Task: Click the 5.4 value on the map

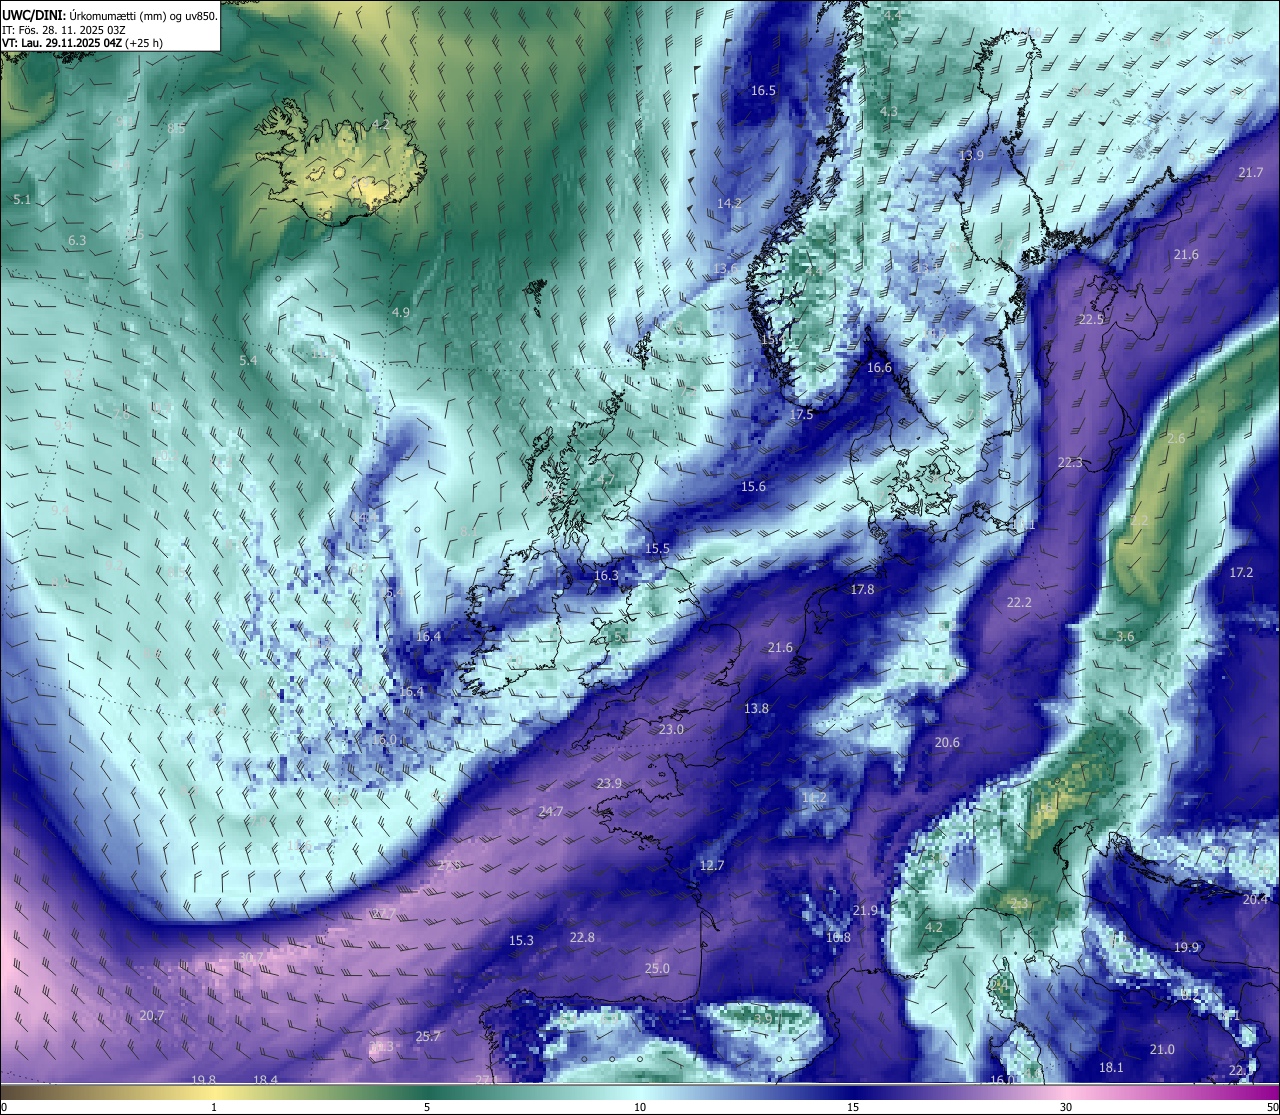Action: [248, 359]
